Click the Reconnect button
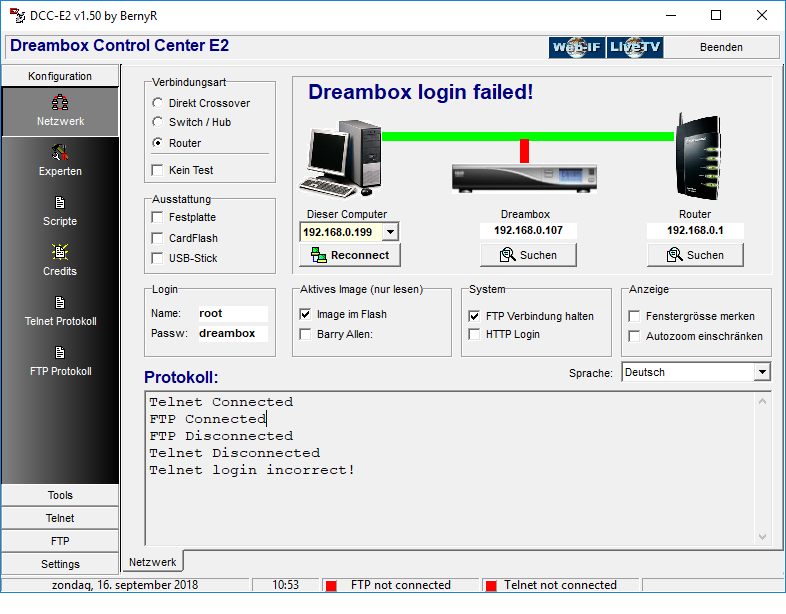The image size is (786, 614). [x=350, y=255]
